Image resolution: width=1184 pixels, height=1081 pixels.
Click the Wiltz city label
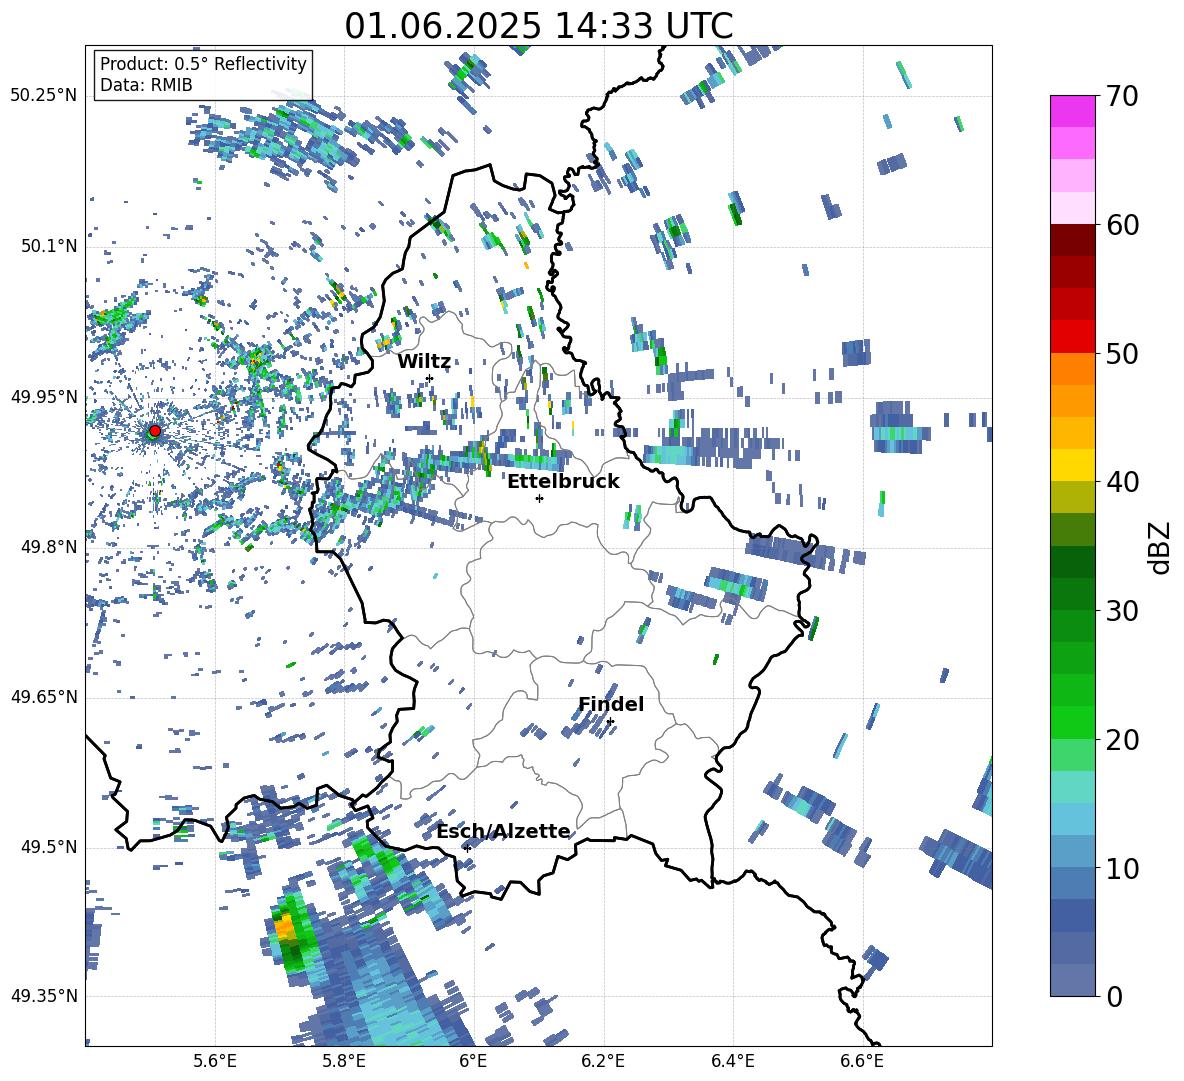click(x=424, y=361)
